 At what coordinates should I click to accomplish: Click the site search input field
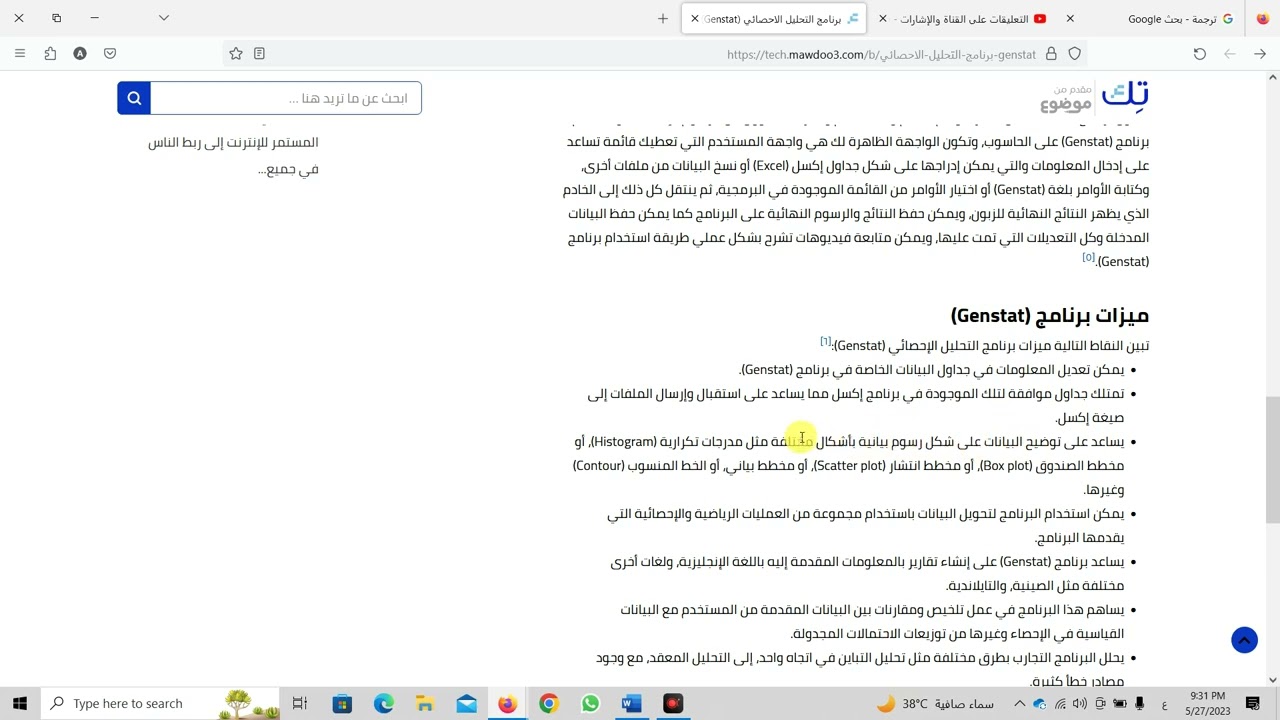pos(286,98)
